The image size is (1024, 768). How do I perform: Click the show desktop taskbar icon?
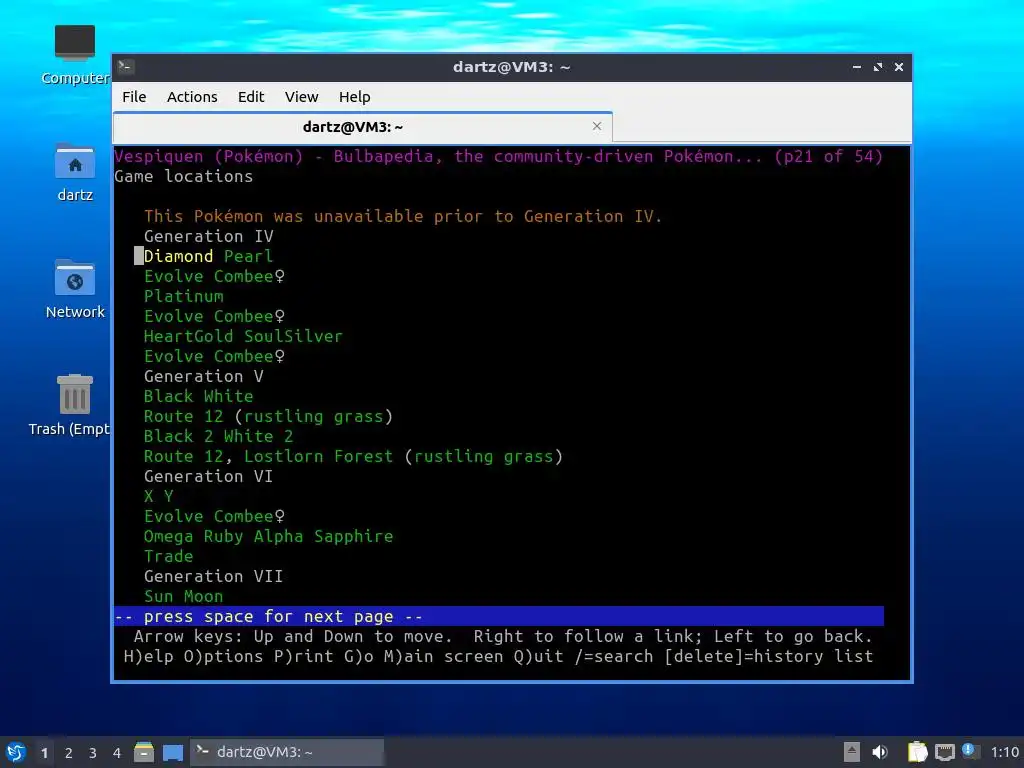(172, 752)
